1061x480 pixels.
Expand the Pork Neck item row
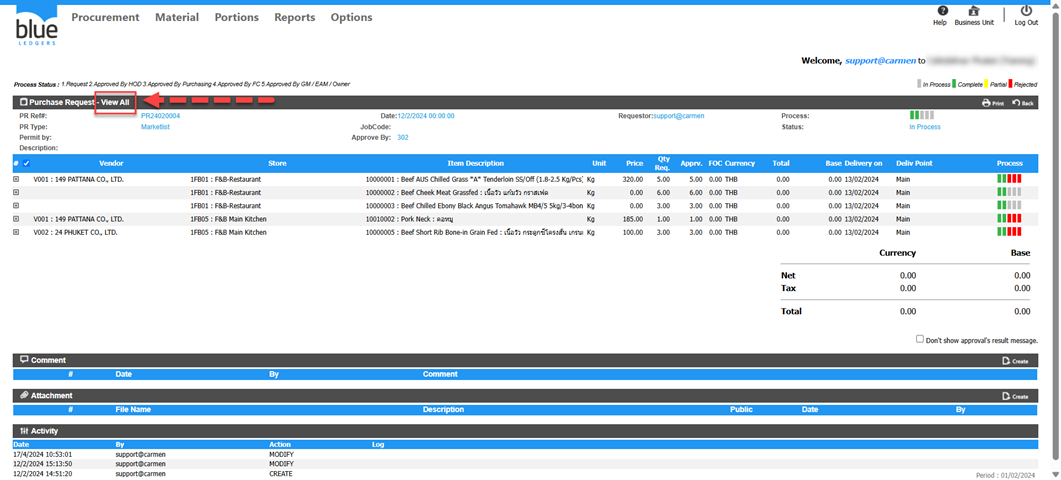click(16, 218)
